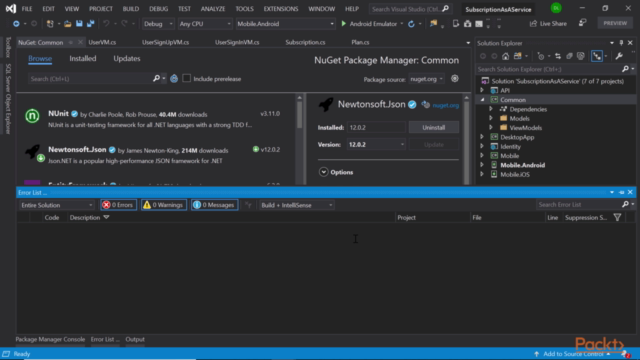Screen dimensions: 640x360
Task: Open the nuget.org package source dropdown
Action: (x=427, y=79)
